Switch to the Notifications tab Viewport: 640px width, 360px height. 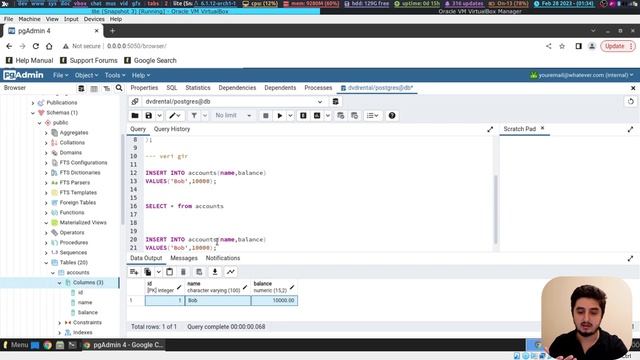[223, 258]
